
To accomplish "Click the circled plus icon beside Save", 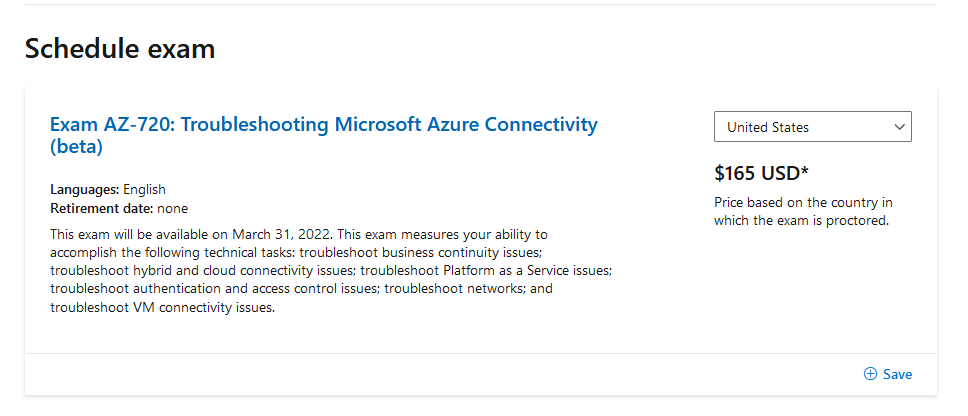I will pos(870,374).
